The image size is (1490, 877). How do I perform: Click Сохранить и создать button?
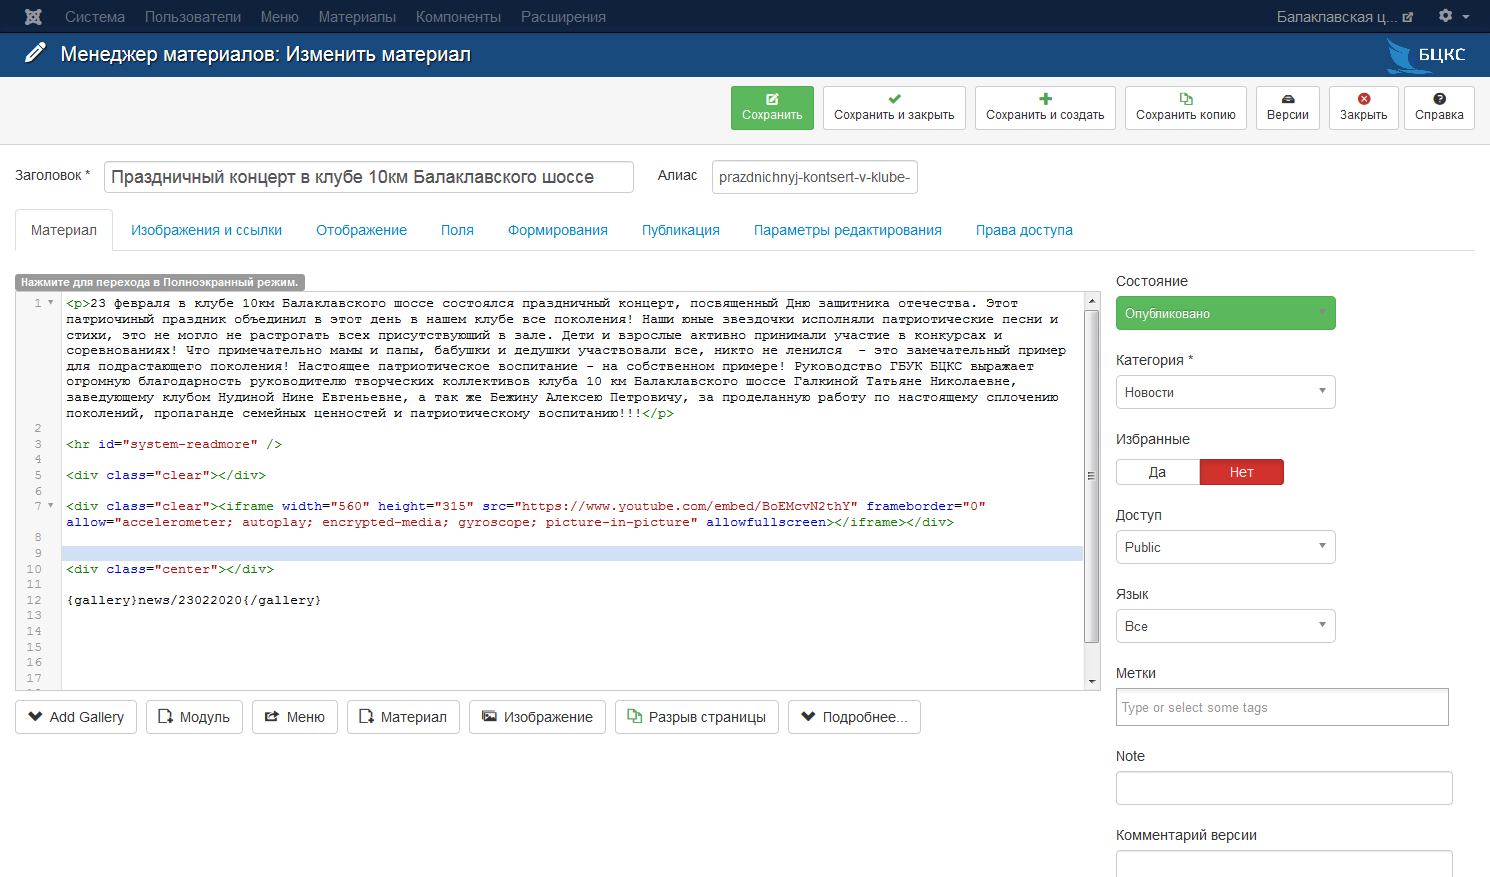(1045, 107)
